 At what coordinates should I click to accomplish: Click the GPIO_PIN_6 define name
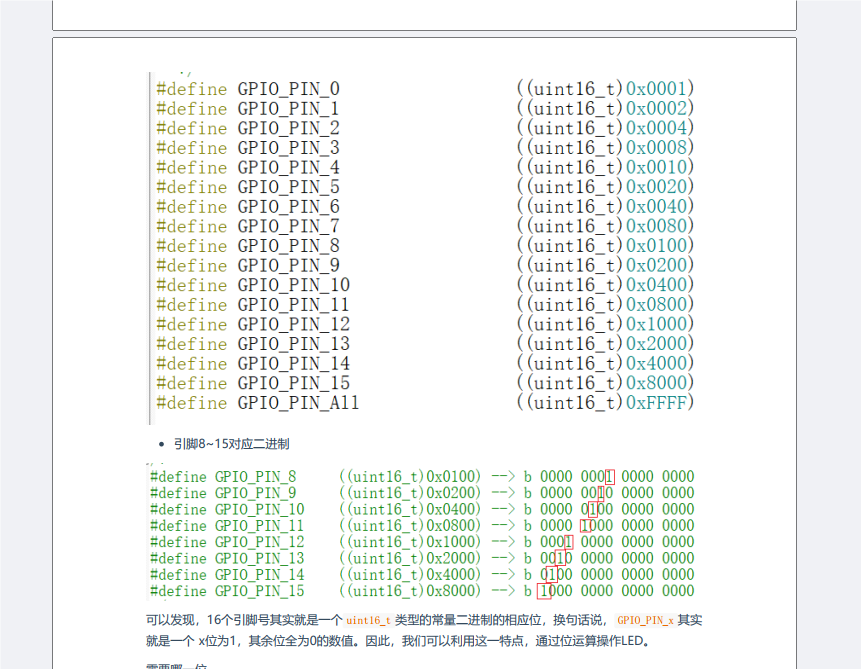(288, 207)
